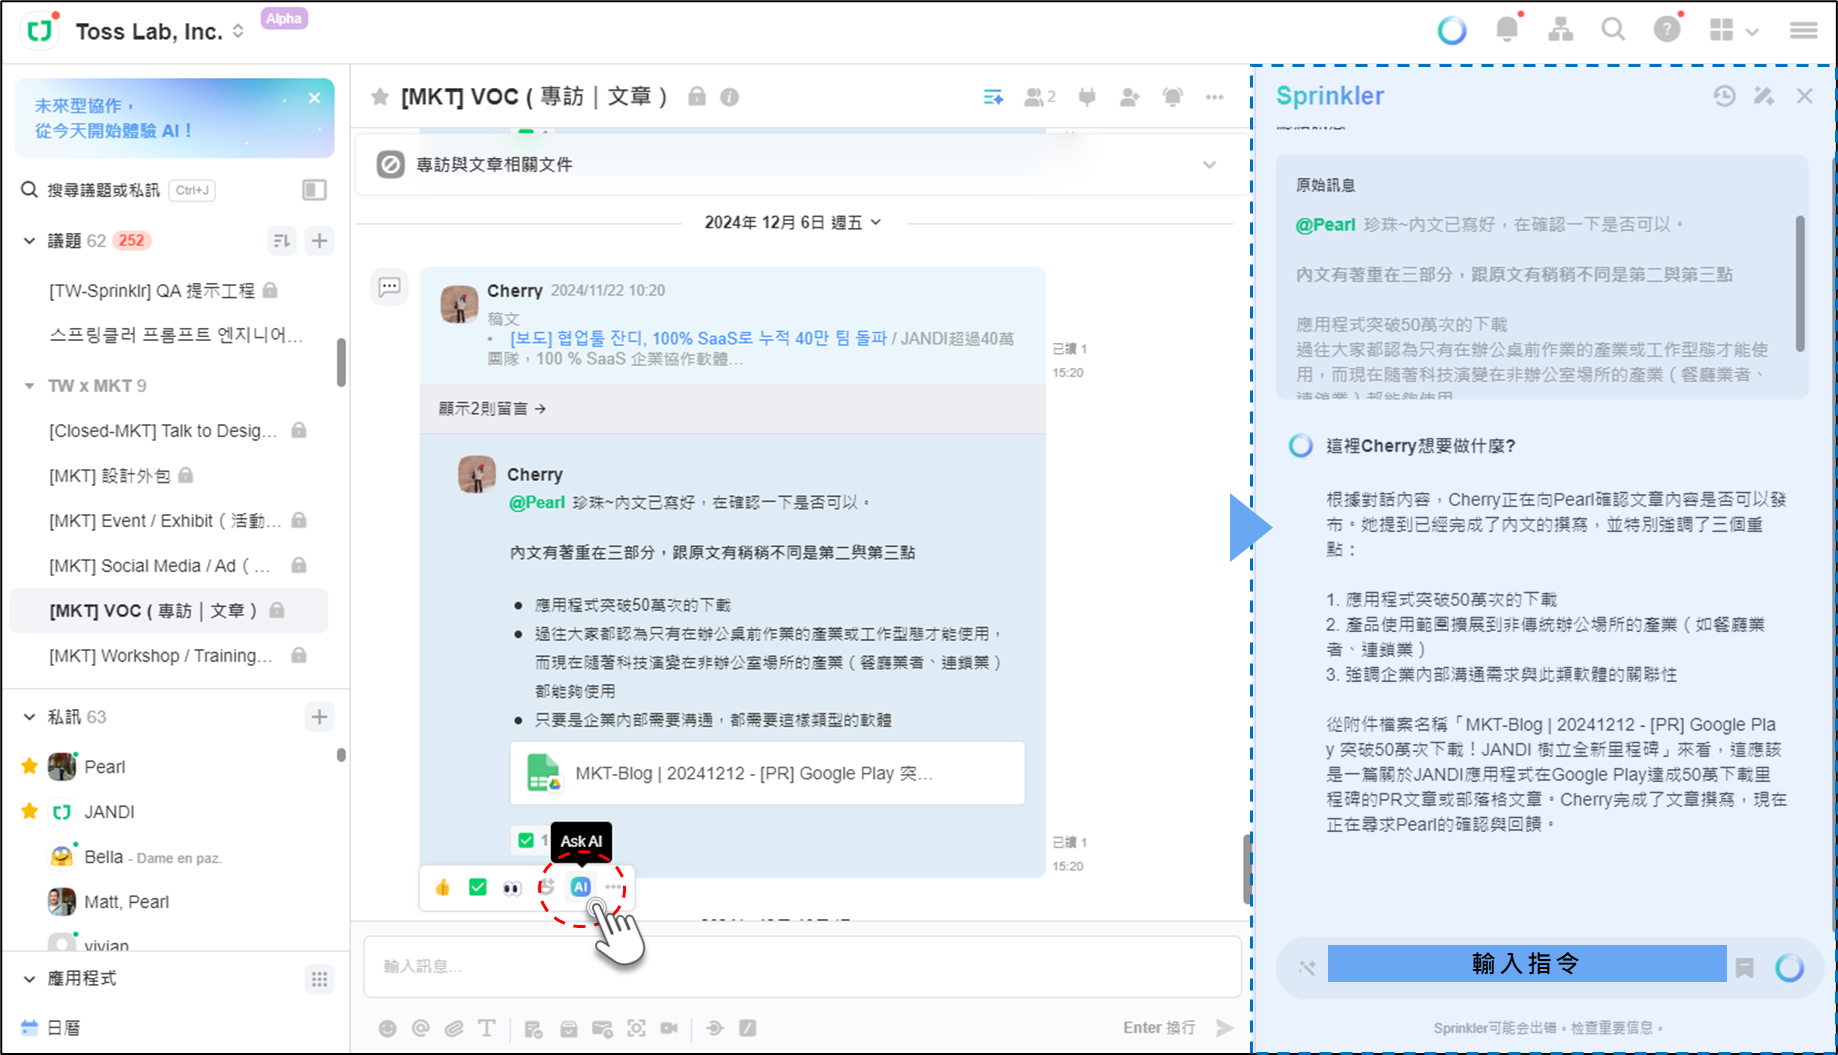Toggle the green check reaction in the toolbar
Viewport: 1838px width, 1055px height.
(478, 887)
